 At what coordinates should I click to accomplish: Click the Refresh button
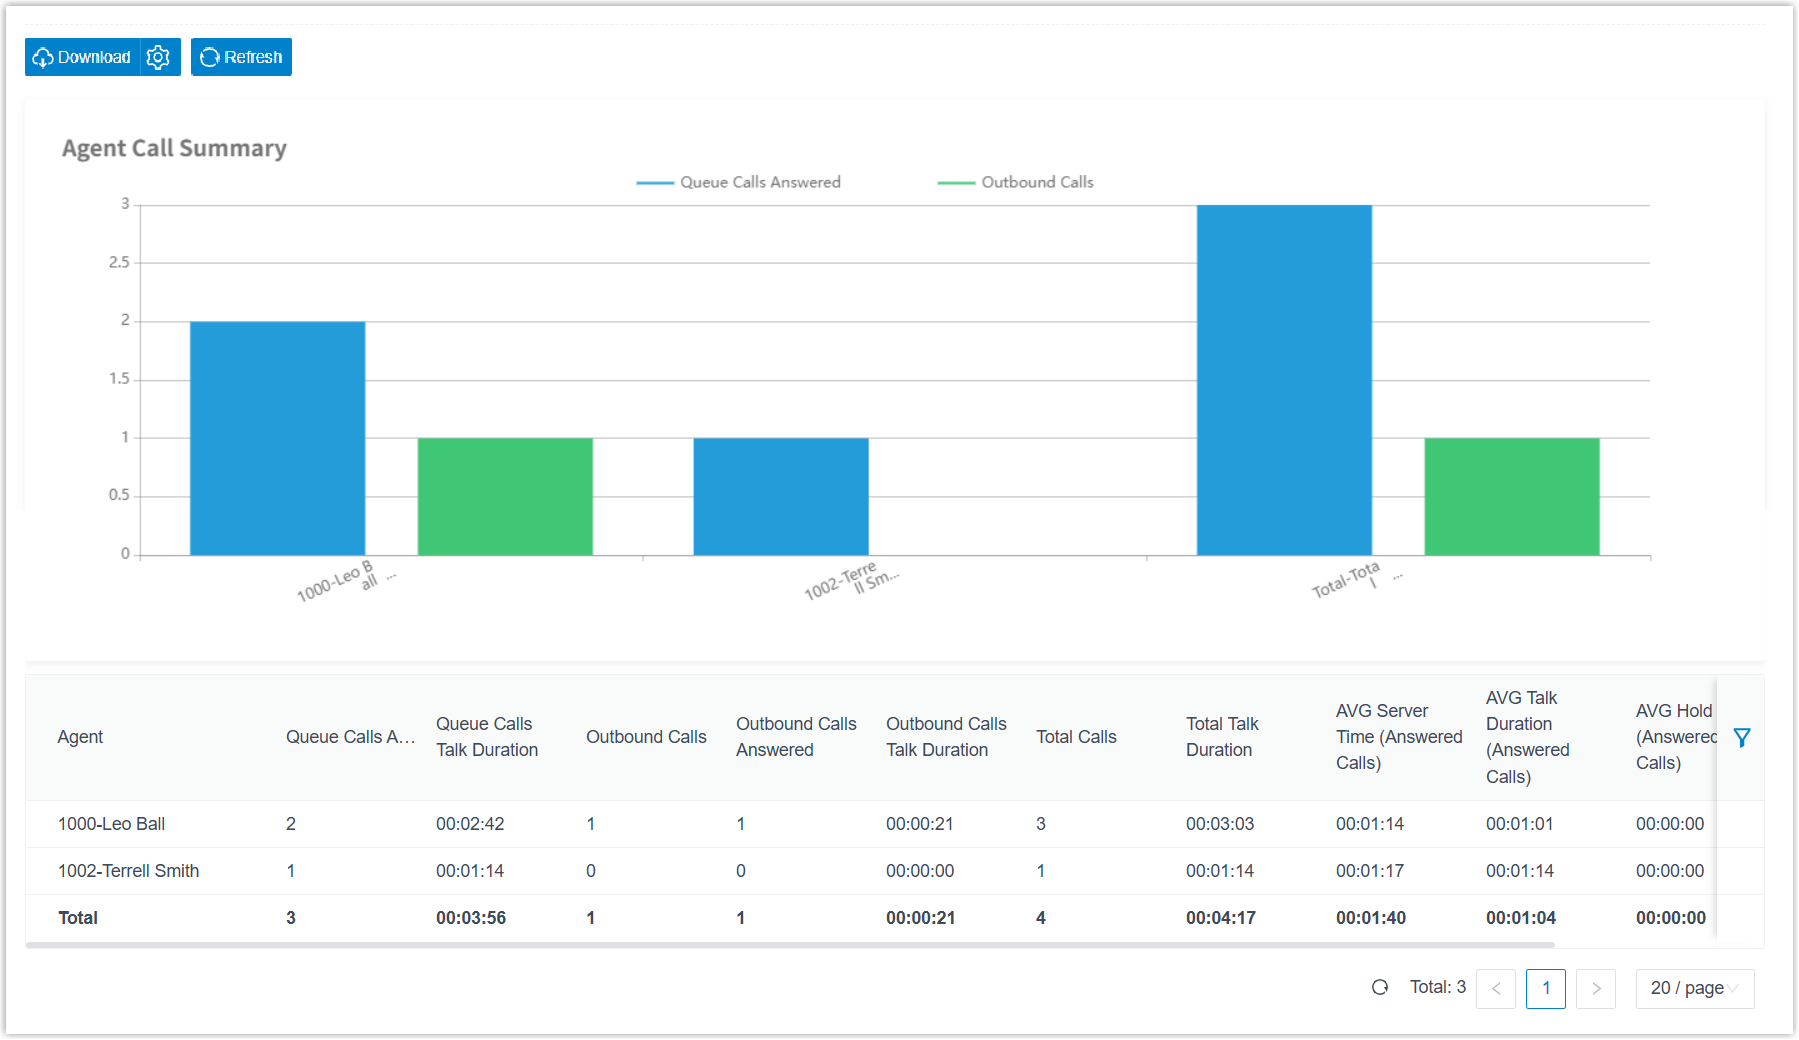pos(241,57)
